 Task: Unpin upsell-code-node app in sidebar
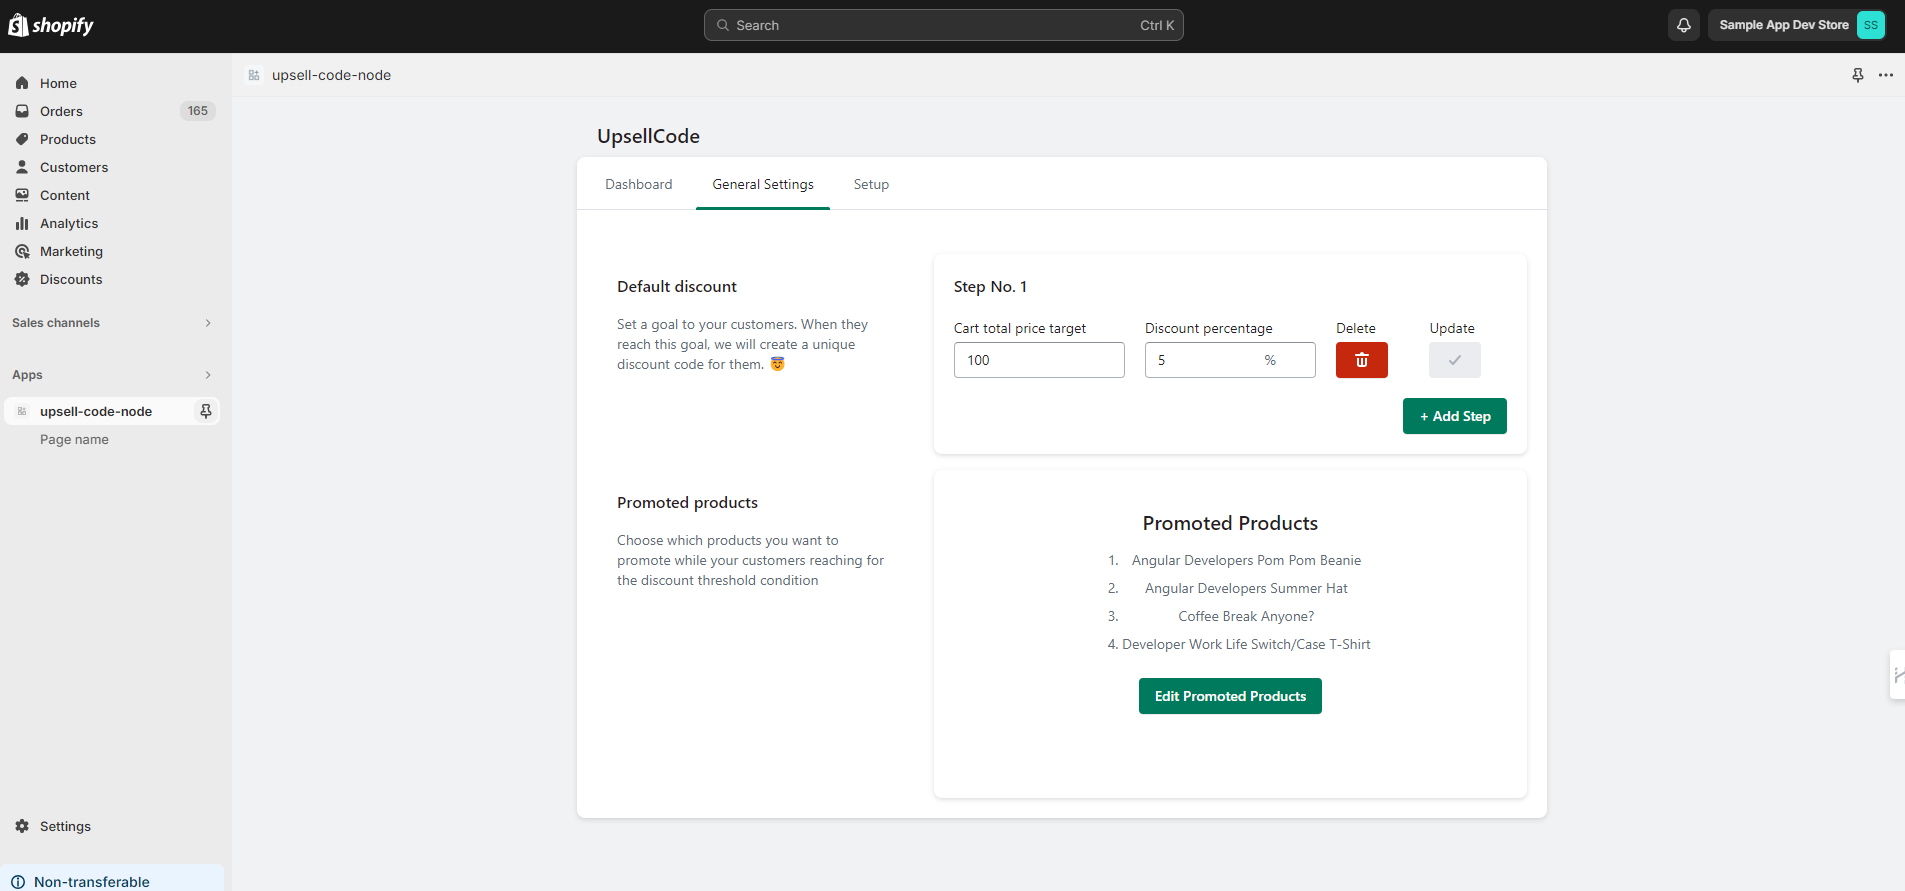[x=206, y=411]
